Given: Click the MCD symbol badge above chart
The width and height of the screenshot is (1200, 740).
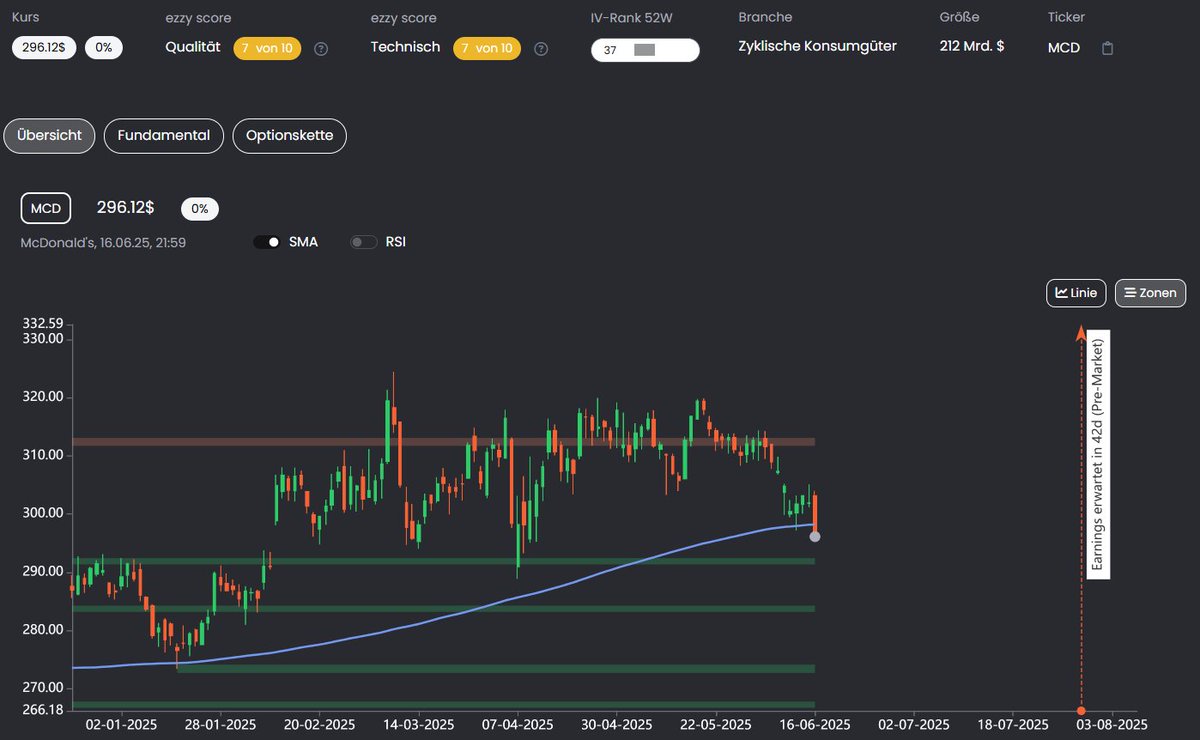Looking at the screenshot, I should 46,209.
